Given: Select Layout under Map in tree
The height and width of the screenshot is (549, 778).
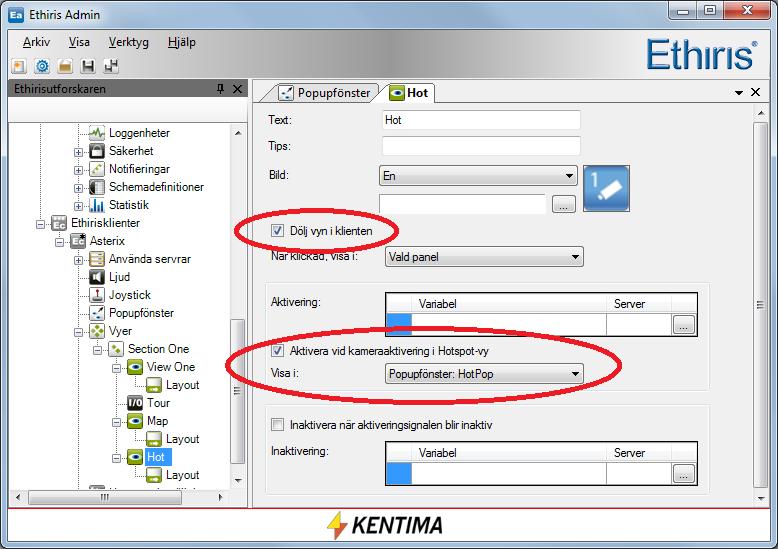Looking at the screenshot, I should 183,439.
